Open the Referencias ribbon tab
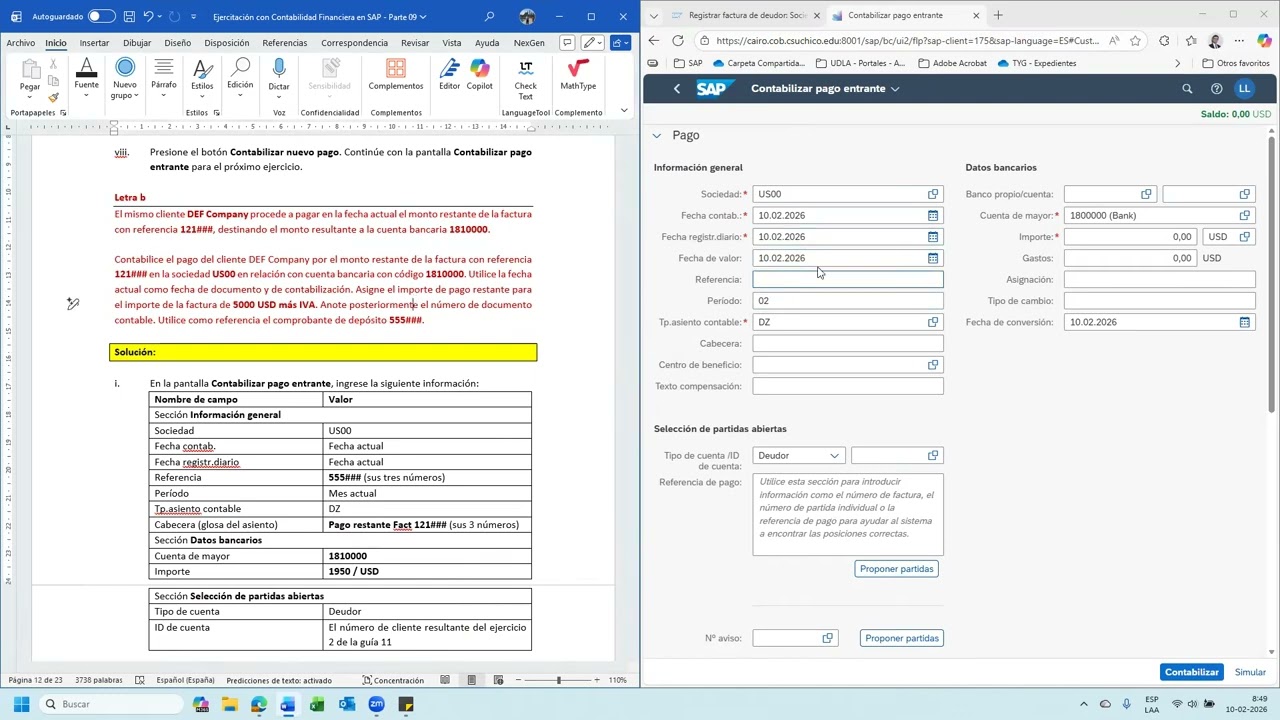 coord(285,43)
